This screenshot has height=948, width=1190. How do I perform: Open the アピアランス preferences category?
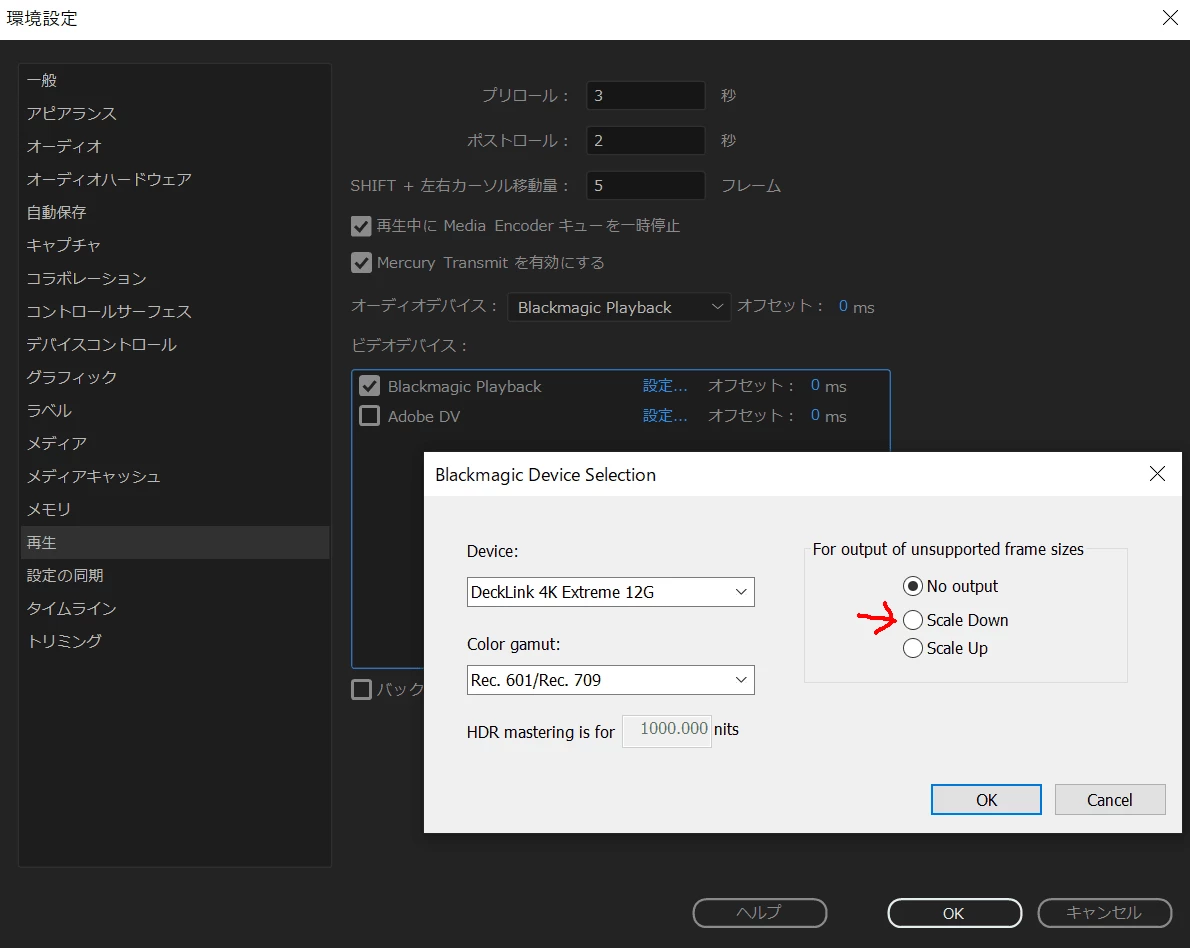click(175, 114)
